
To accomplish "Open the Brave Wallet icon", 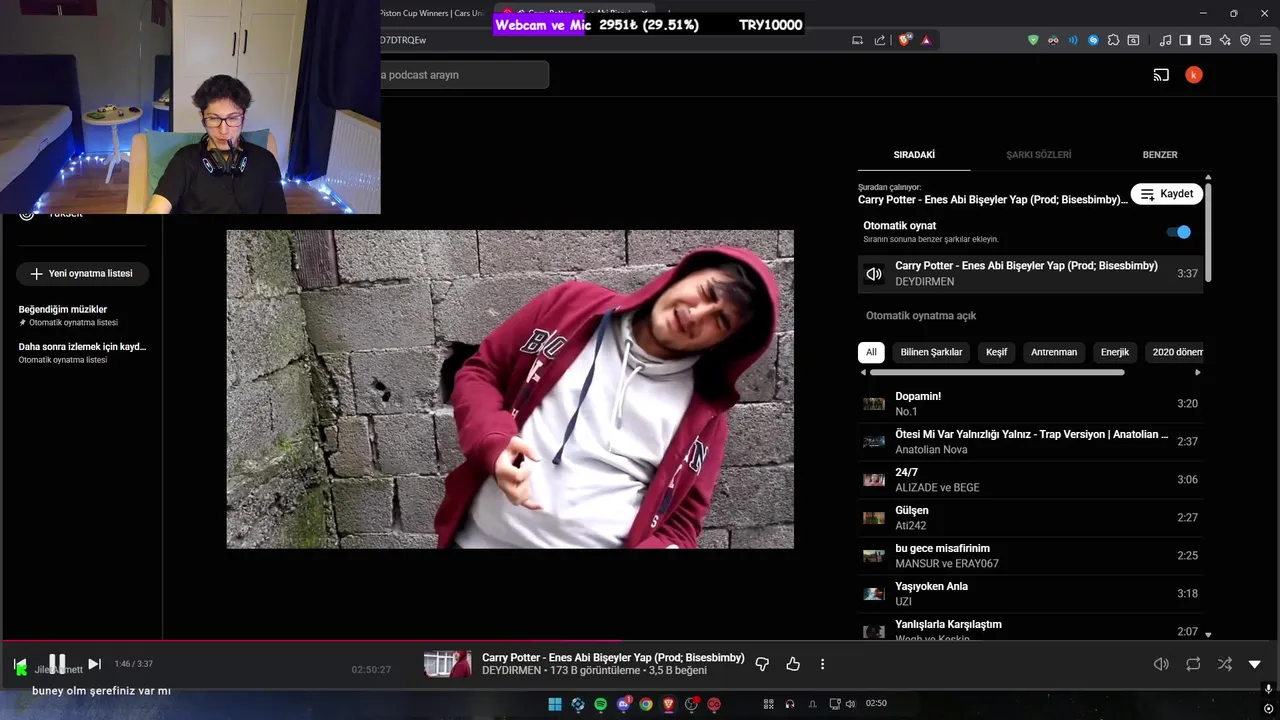I will pyautogui.click(x=1205, y=40).
